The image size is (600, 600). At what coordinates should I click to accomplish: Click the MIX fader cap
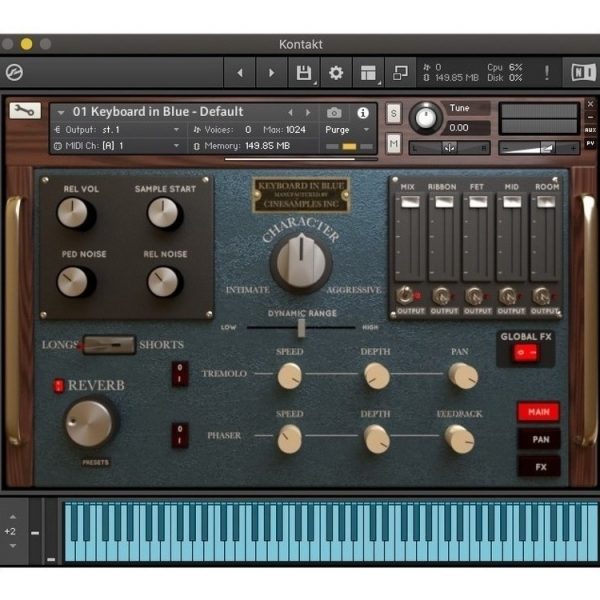tap(410, 202)
